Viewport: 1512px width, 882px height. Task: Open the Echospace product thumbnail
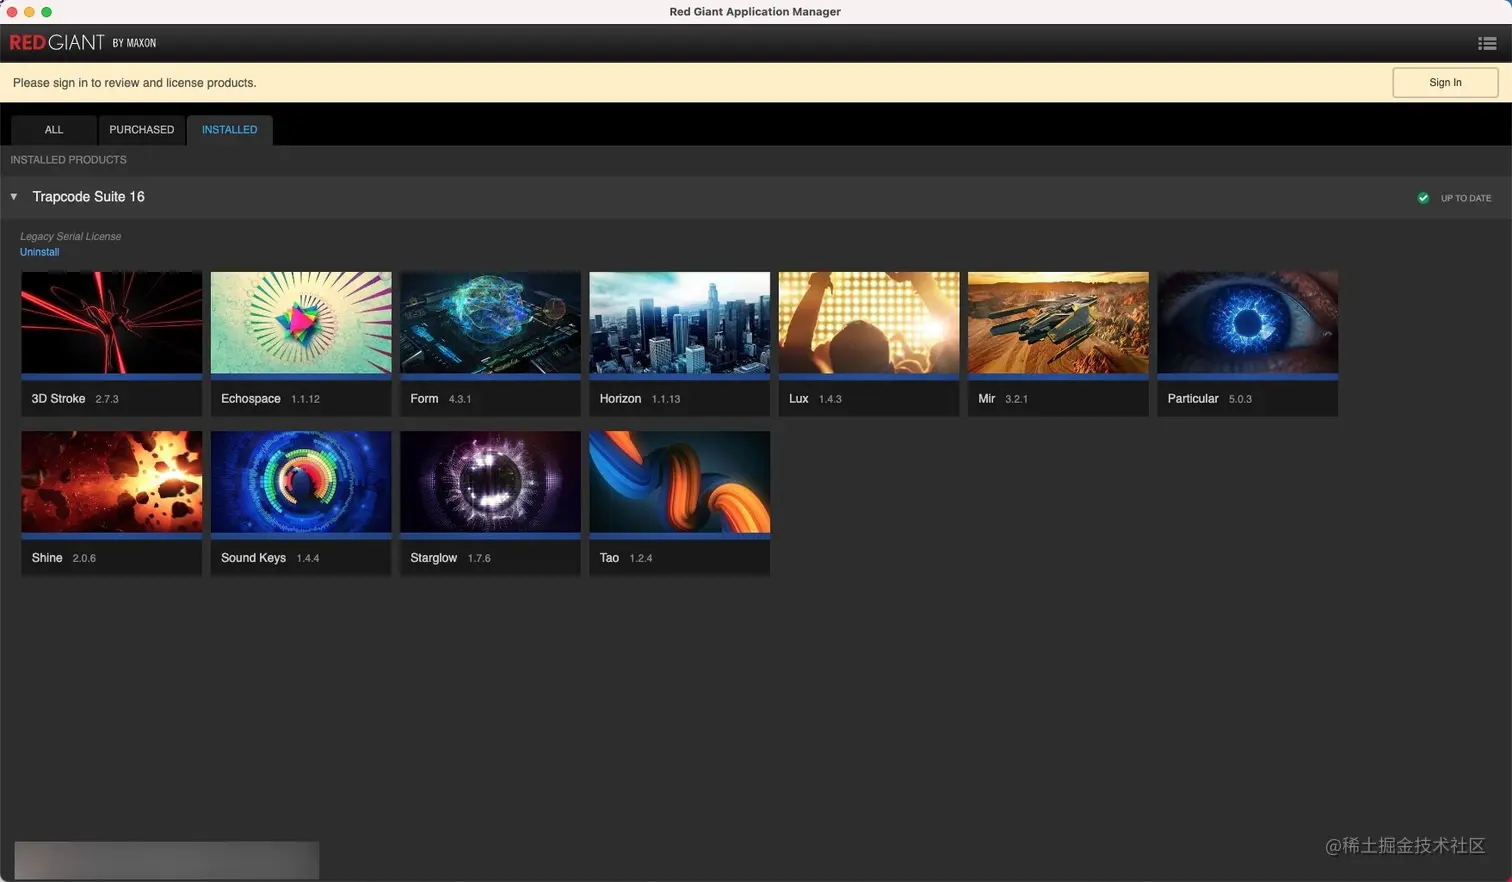(x=301, y=323)
